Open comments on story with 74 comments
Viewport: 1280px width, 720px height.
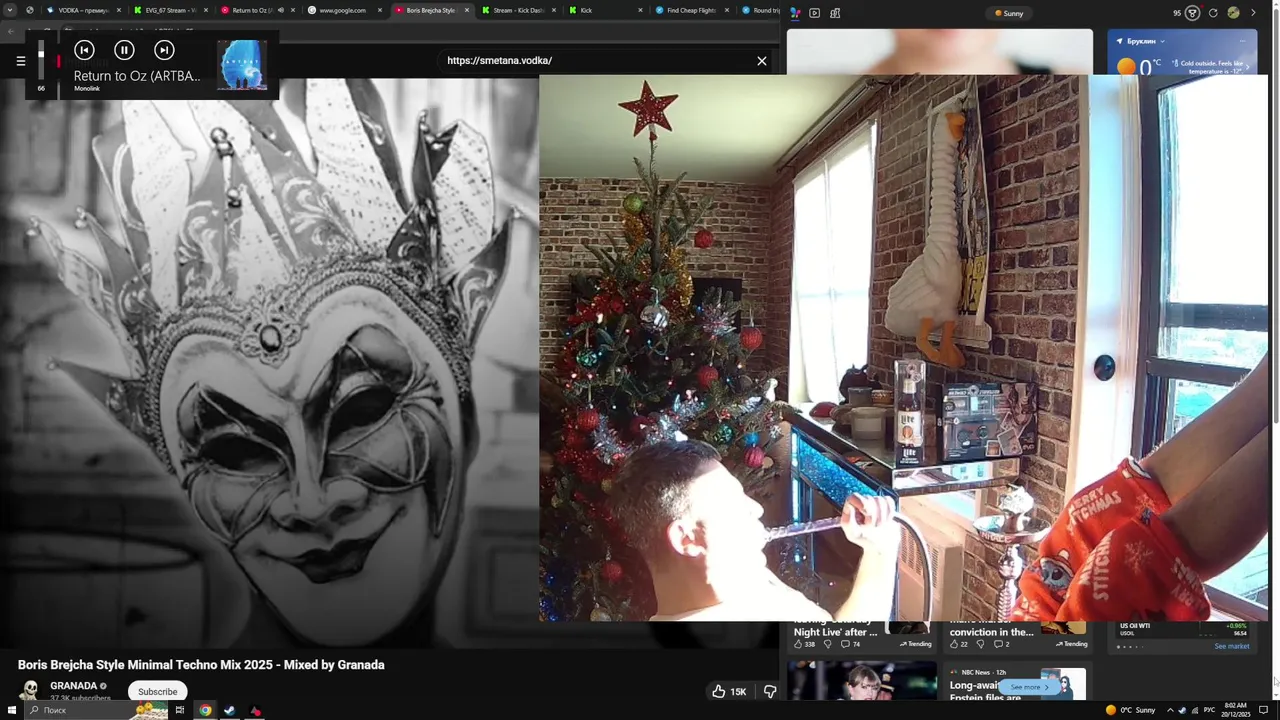click(x=851, y=644)
